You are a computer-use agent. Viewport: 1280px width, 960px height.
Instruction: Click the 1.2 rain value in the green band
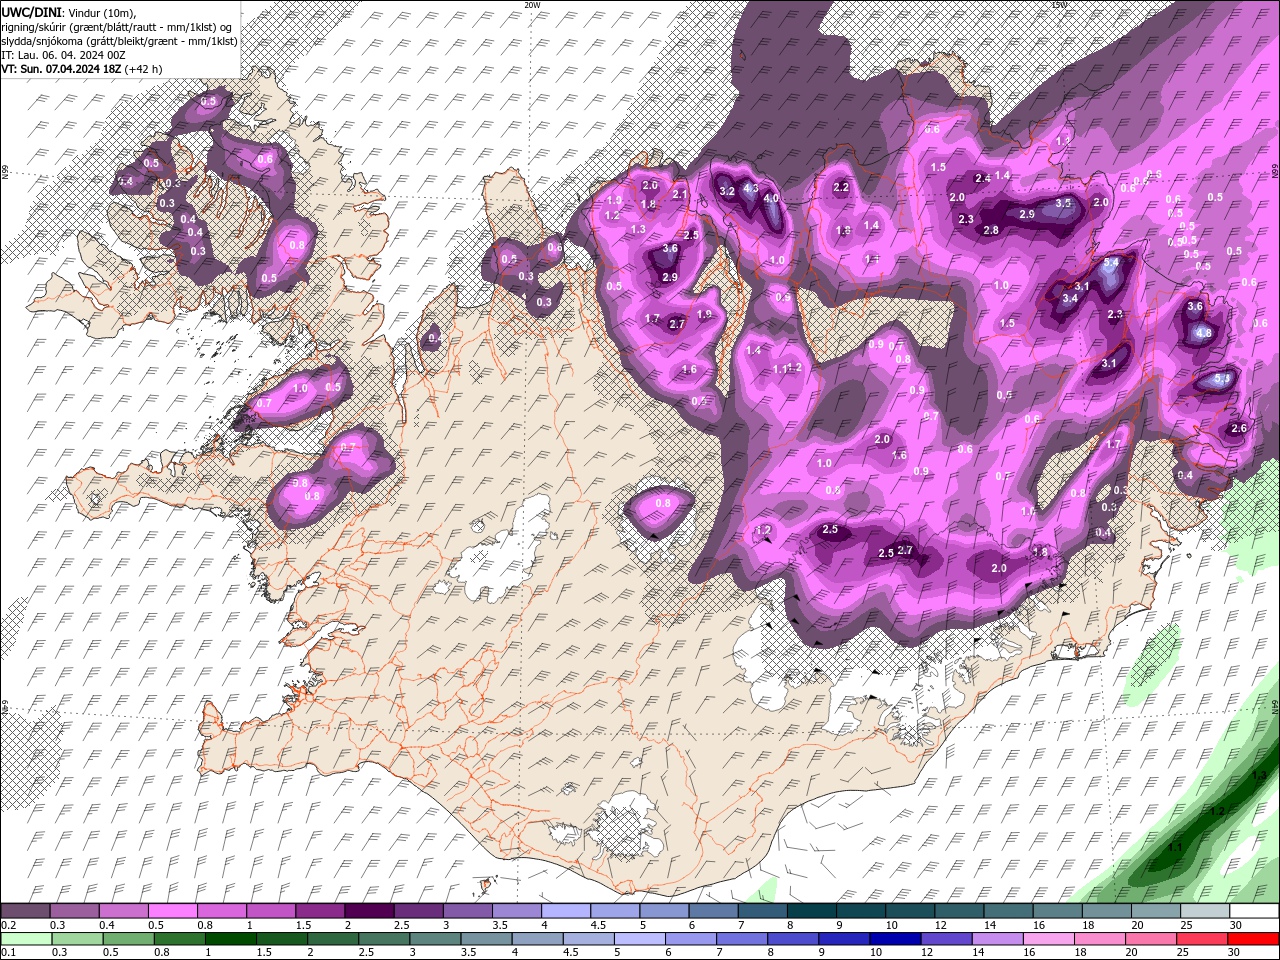(x=1218, y=811)
